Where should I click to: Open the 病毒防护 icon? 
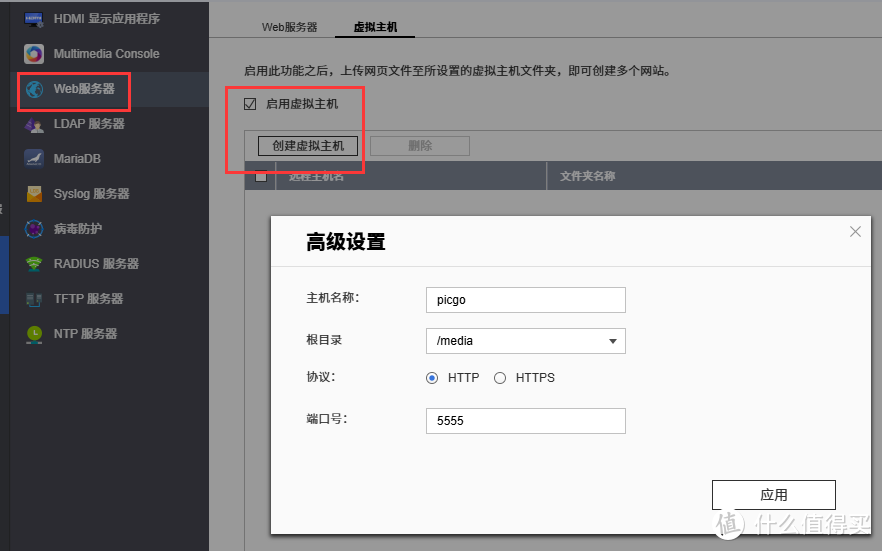point(34,229)
